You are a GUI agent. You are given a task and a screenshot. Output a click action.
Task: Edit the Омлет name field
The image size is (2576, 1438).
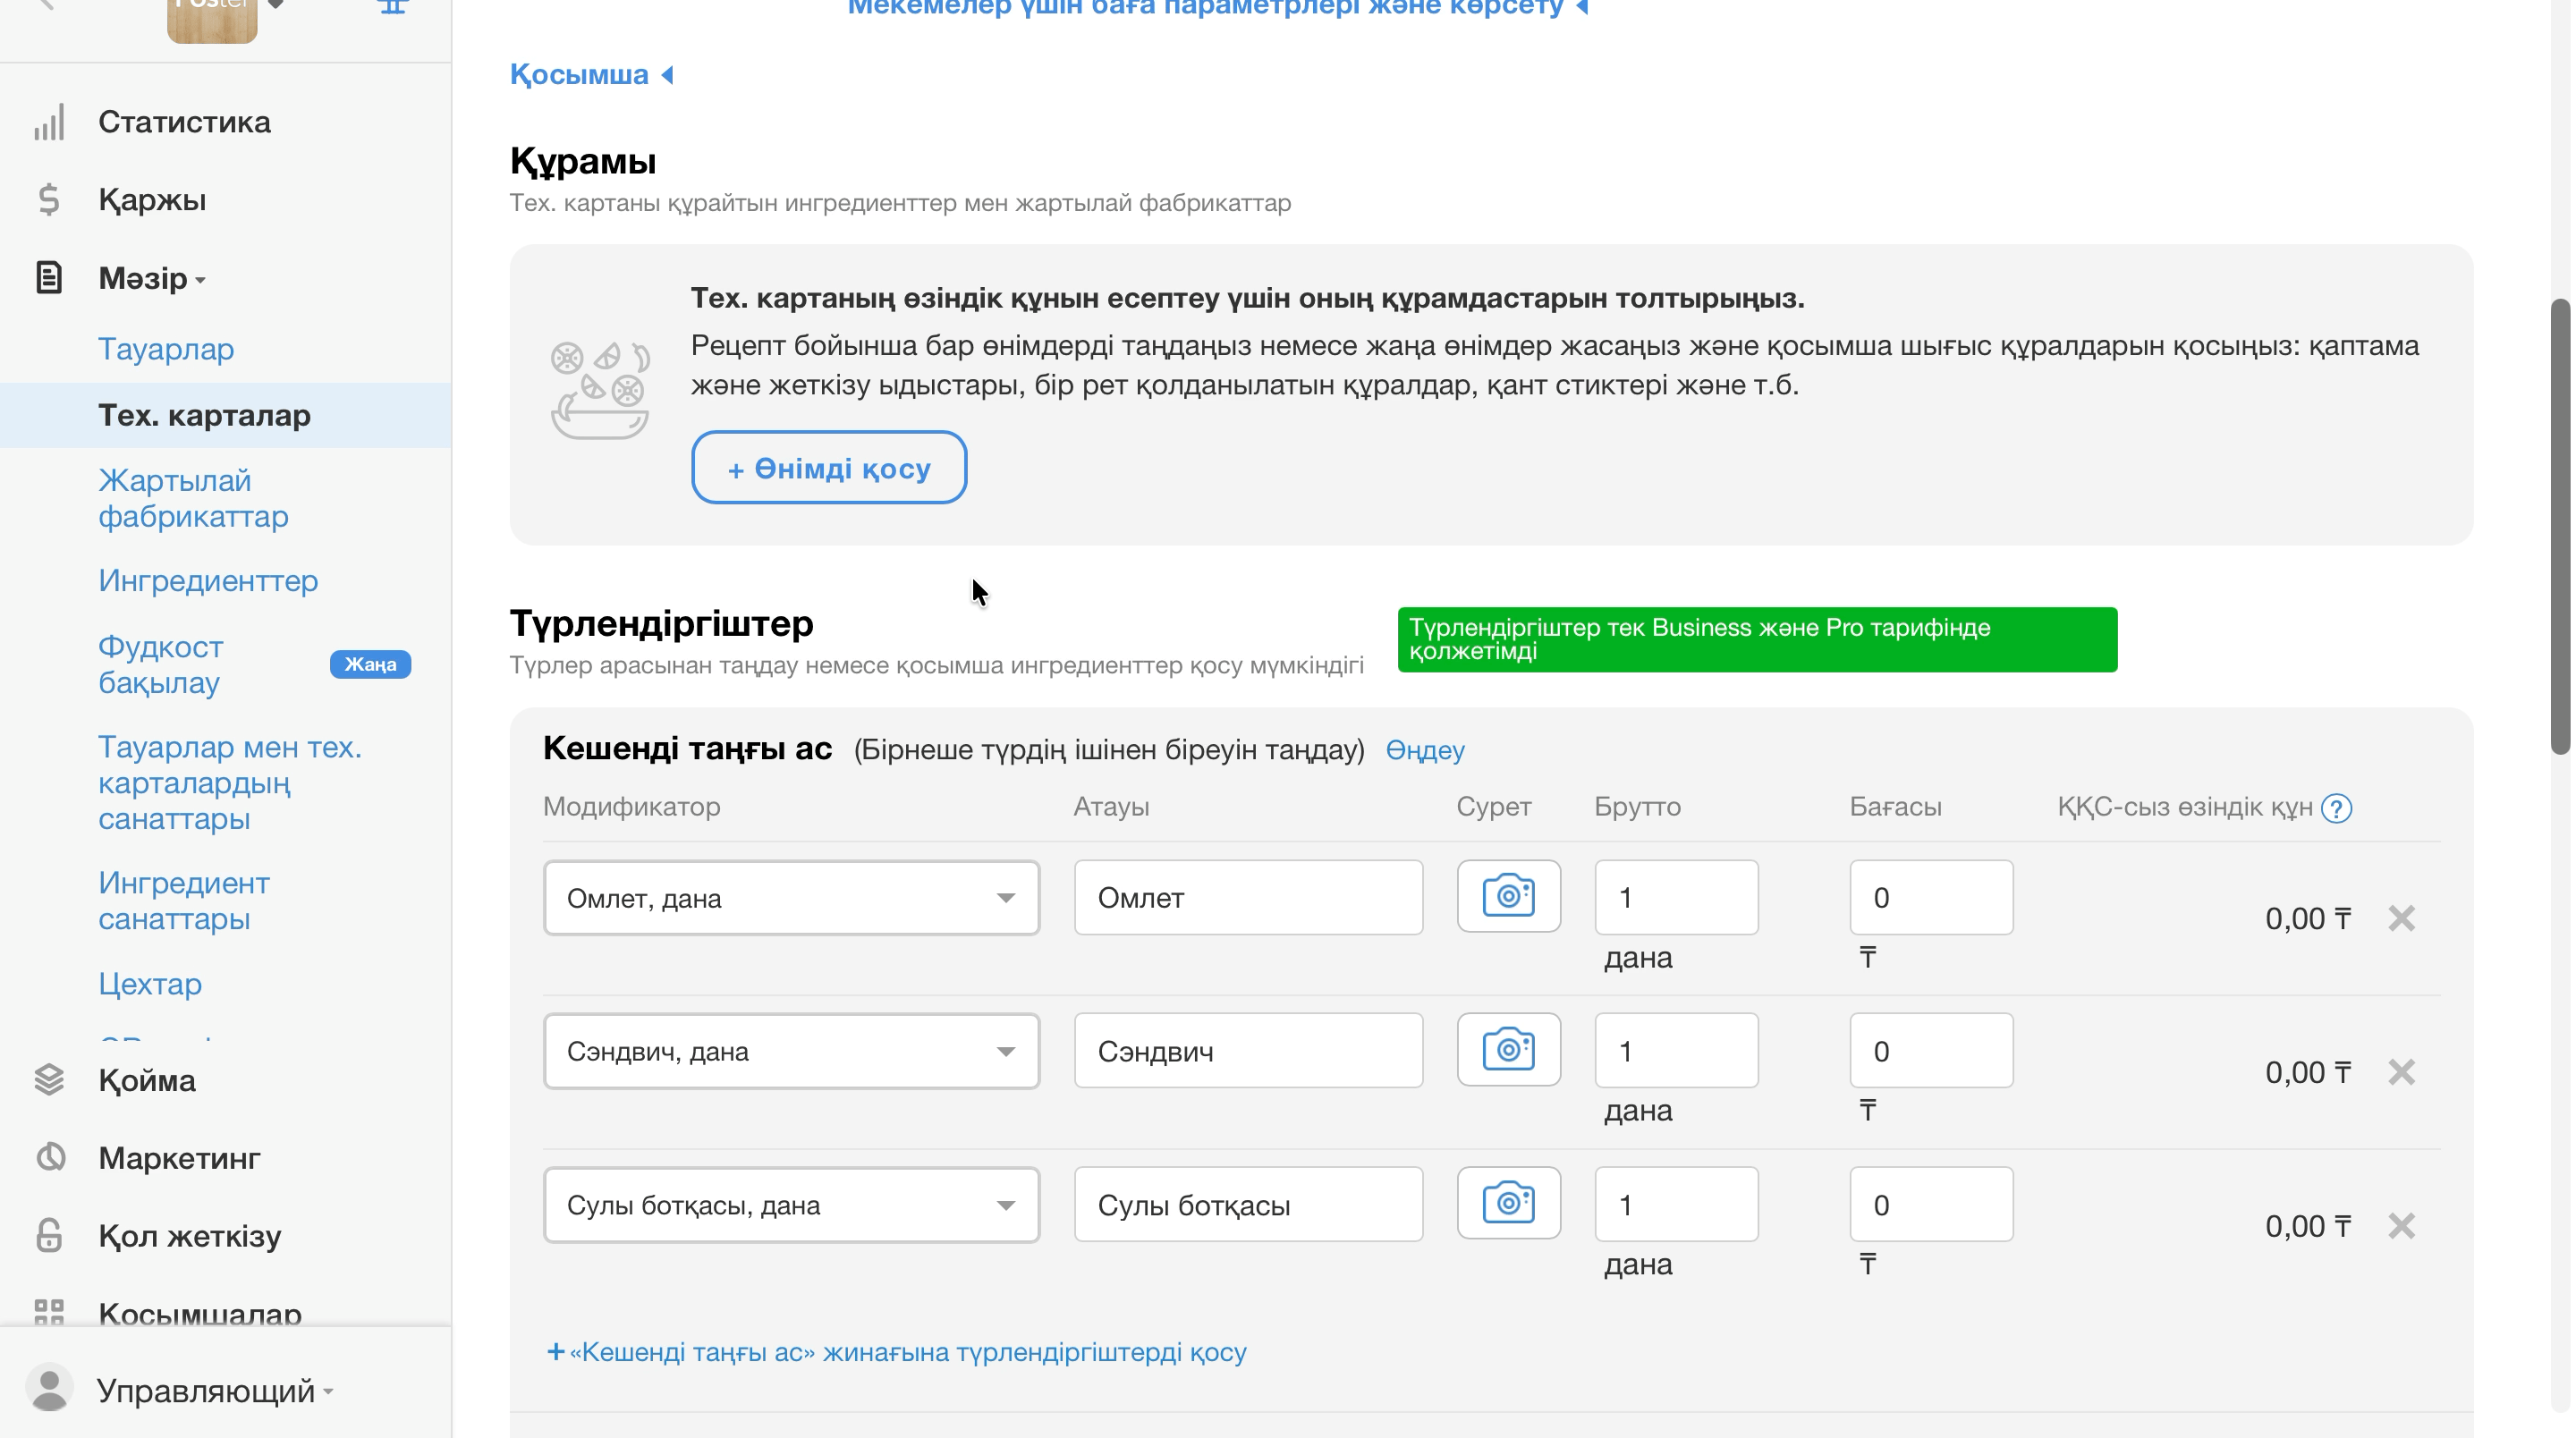coord(1248,897)
